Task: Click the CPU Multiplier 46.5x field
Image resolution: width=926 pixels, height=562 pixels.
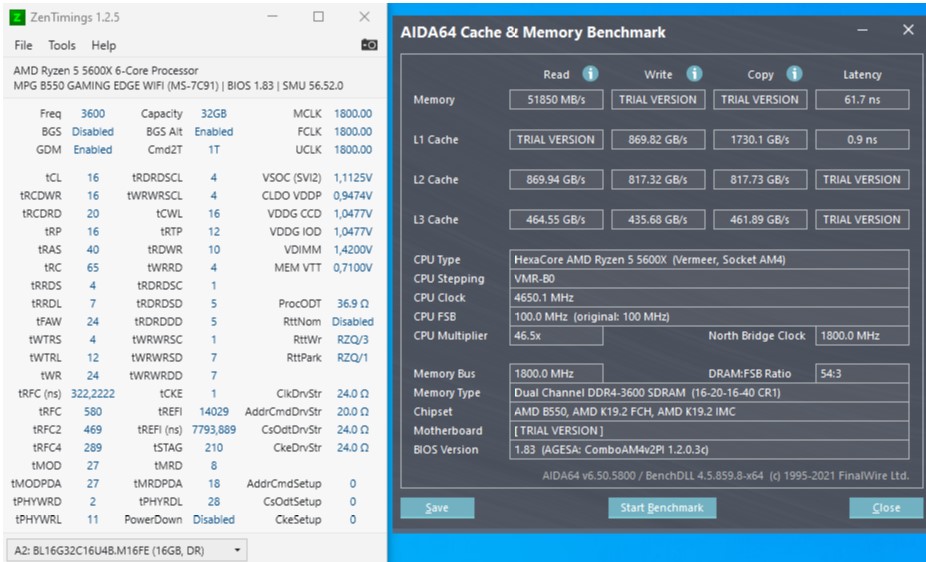Action: [x=556, y=335]
